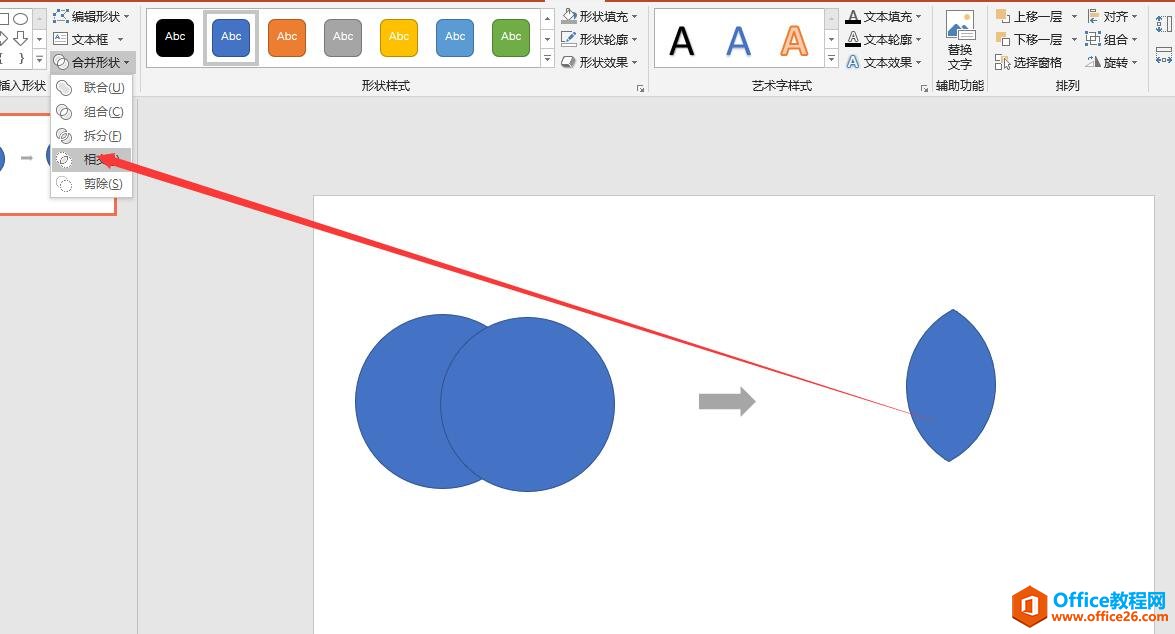This screenshot has height=634, width=1175.
Task: Open the 选择窗格 (Selection Pane)
Action: (x=1037, y=62)
